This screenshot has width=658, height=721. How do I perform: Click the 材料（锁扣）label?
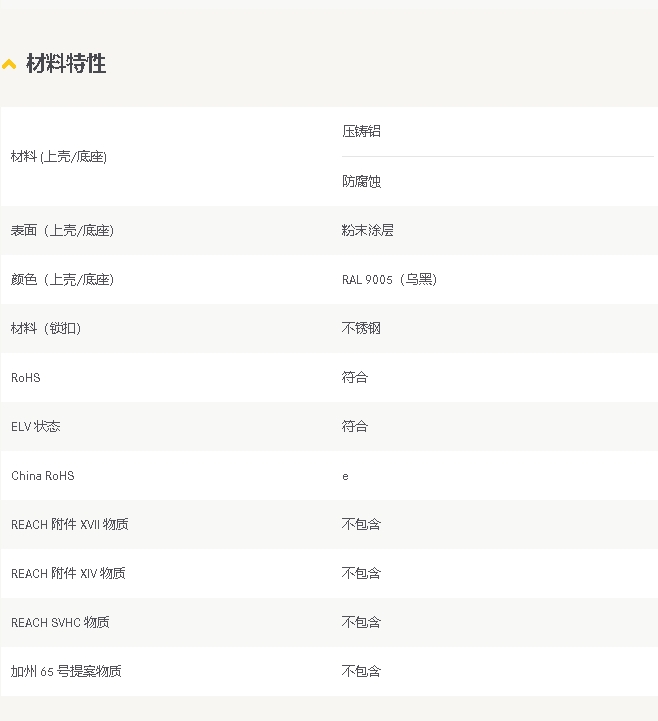tap(46, 328)
